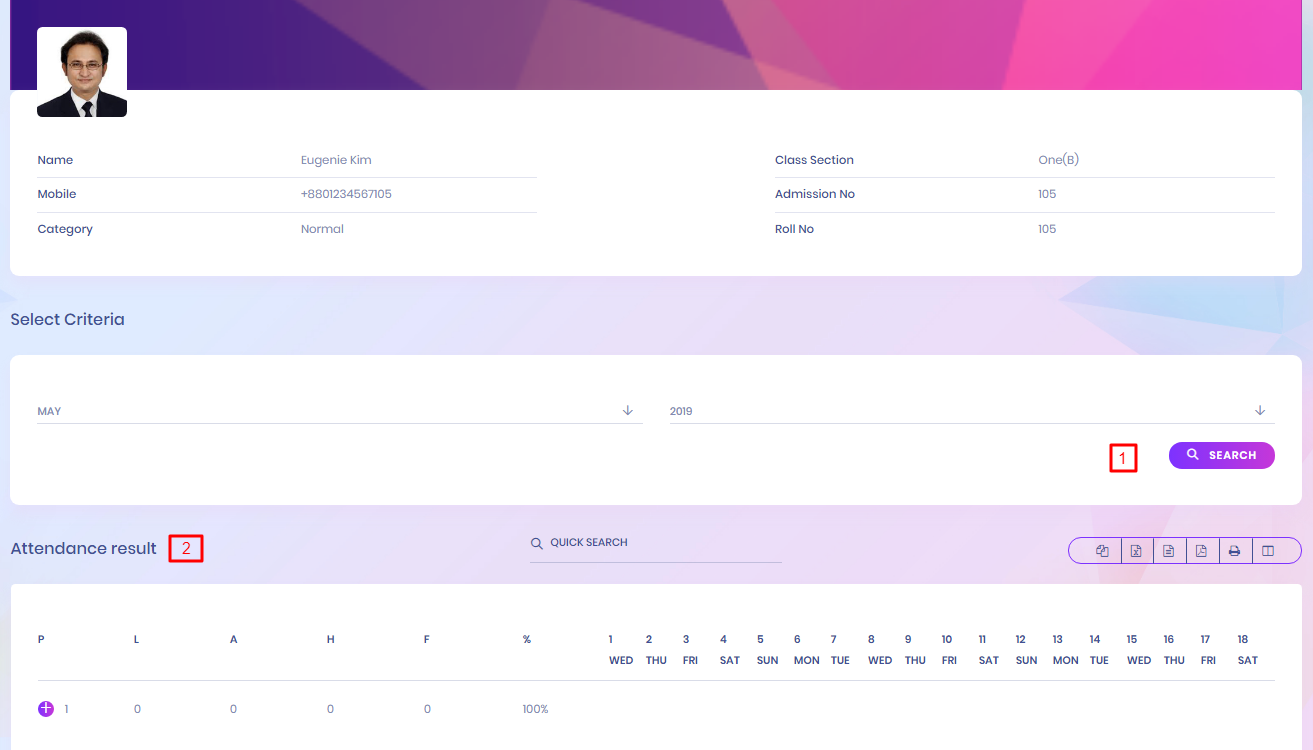
Task: Sort by the A column header
Action: (x=233, y=639)
